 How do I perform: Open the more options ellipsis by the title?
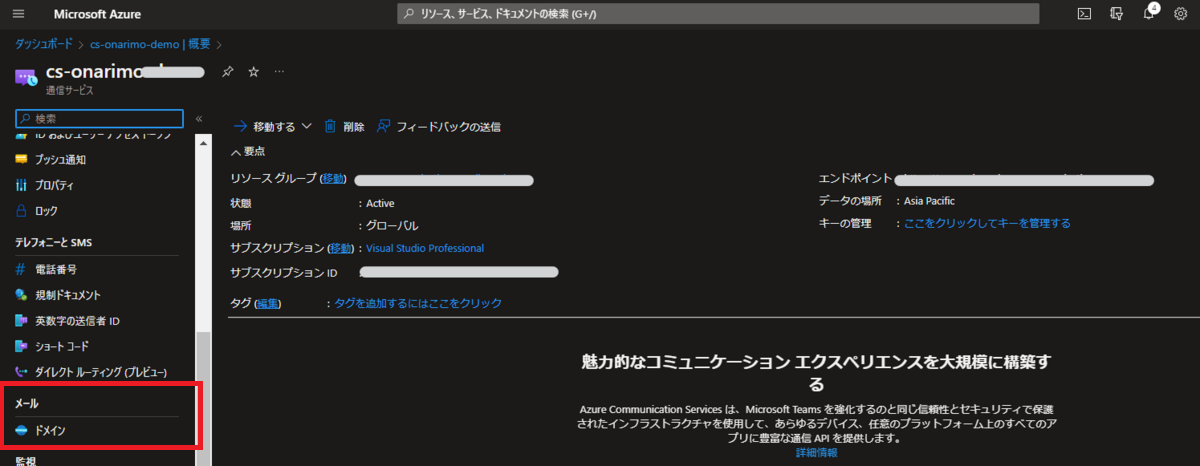tap(279, 72)
